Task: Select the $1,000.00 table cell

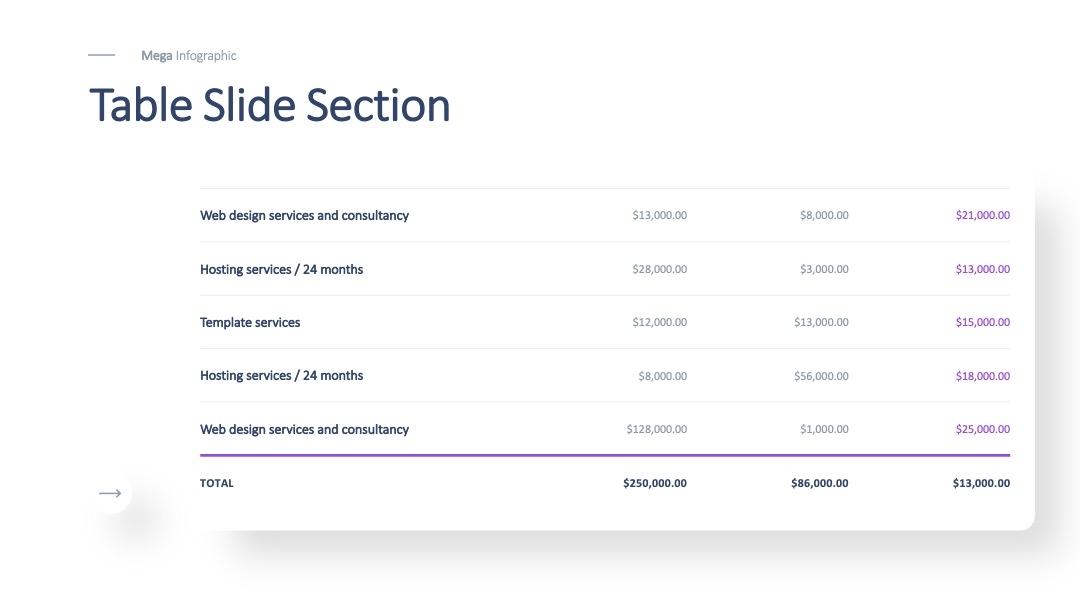Action: [x=824, y=430]
